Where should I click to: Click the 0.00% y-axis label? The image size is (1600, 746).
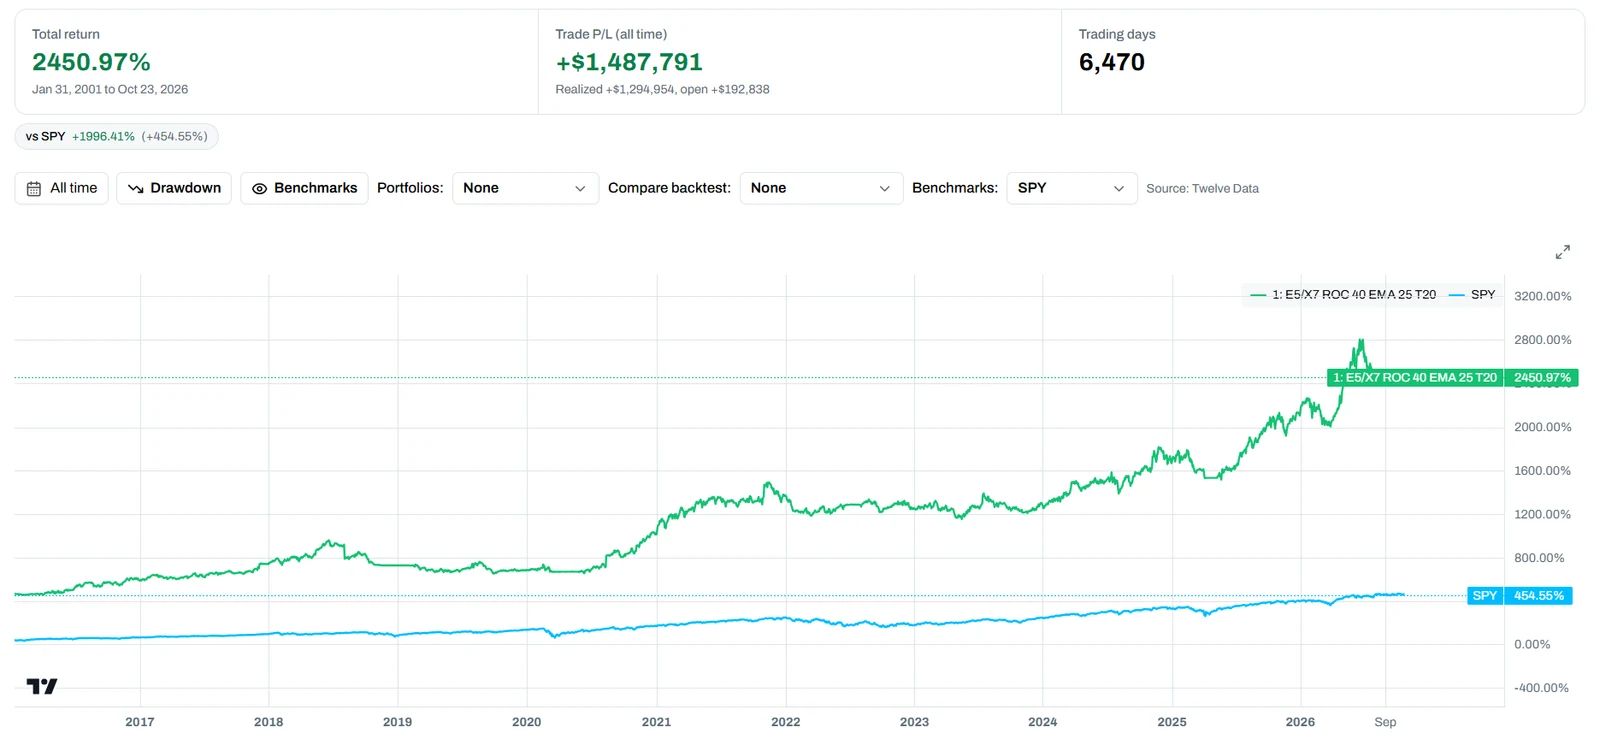1532,645
